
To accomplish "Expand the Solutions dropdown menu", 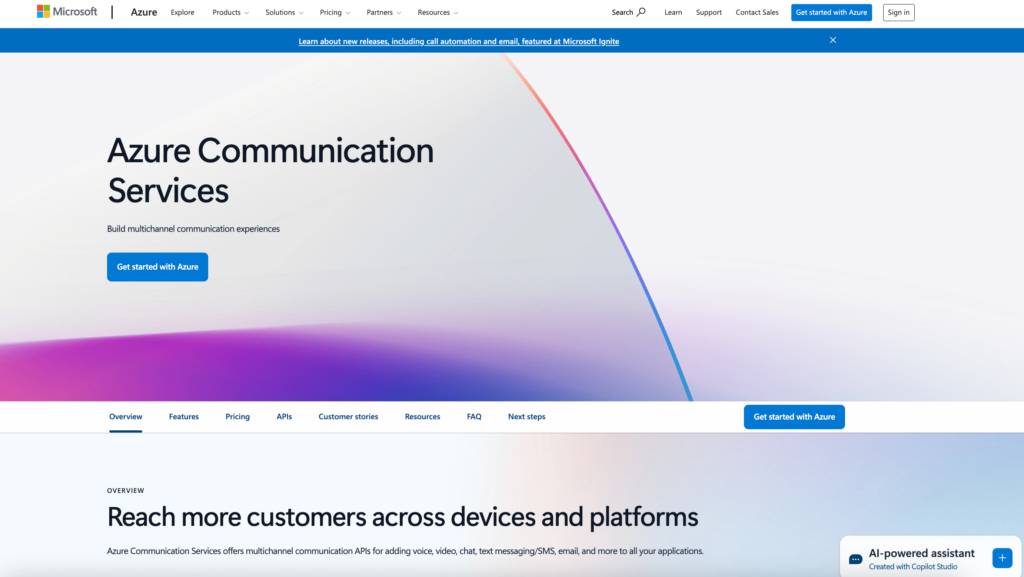I will click(284, 13).
